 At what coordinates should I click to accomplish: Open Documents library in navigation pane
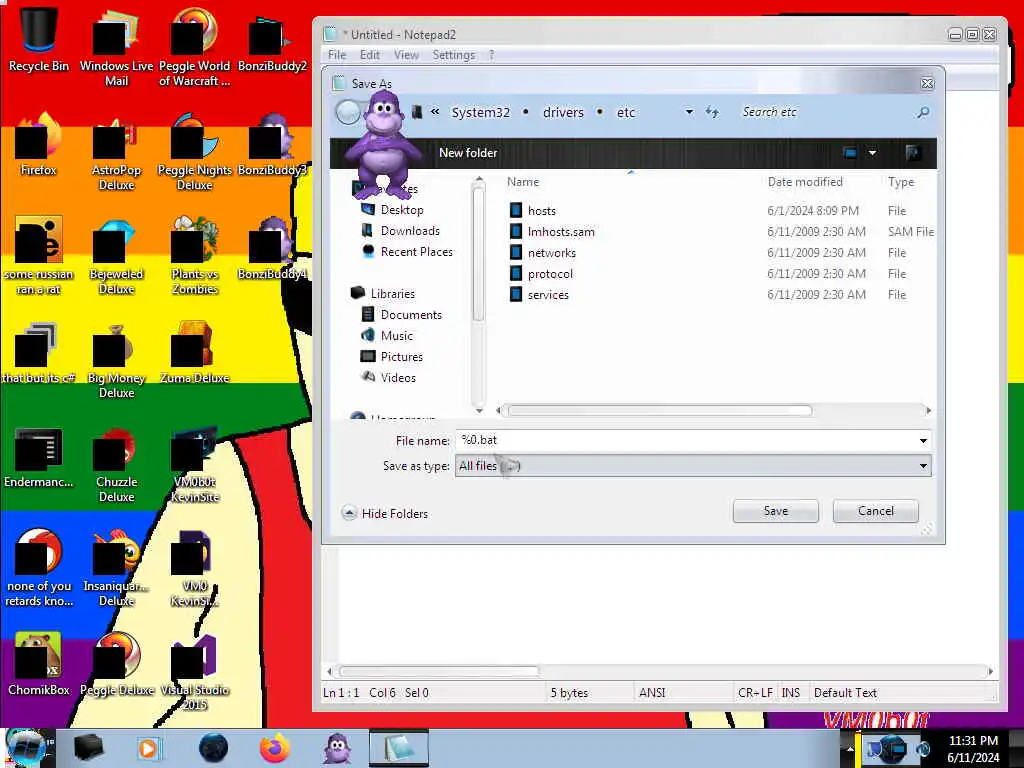tap(411, 314)
